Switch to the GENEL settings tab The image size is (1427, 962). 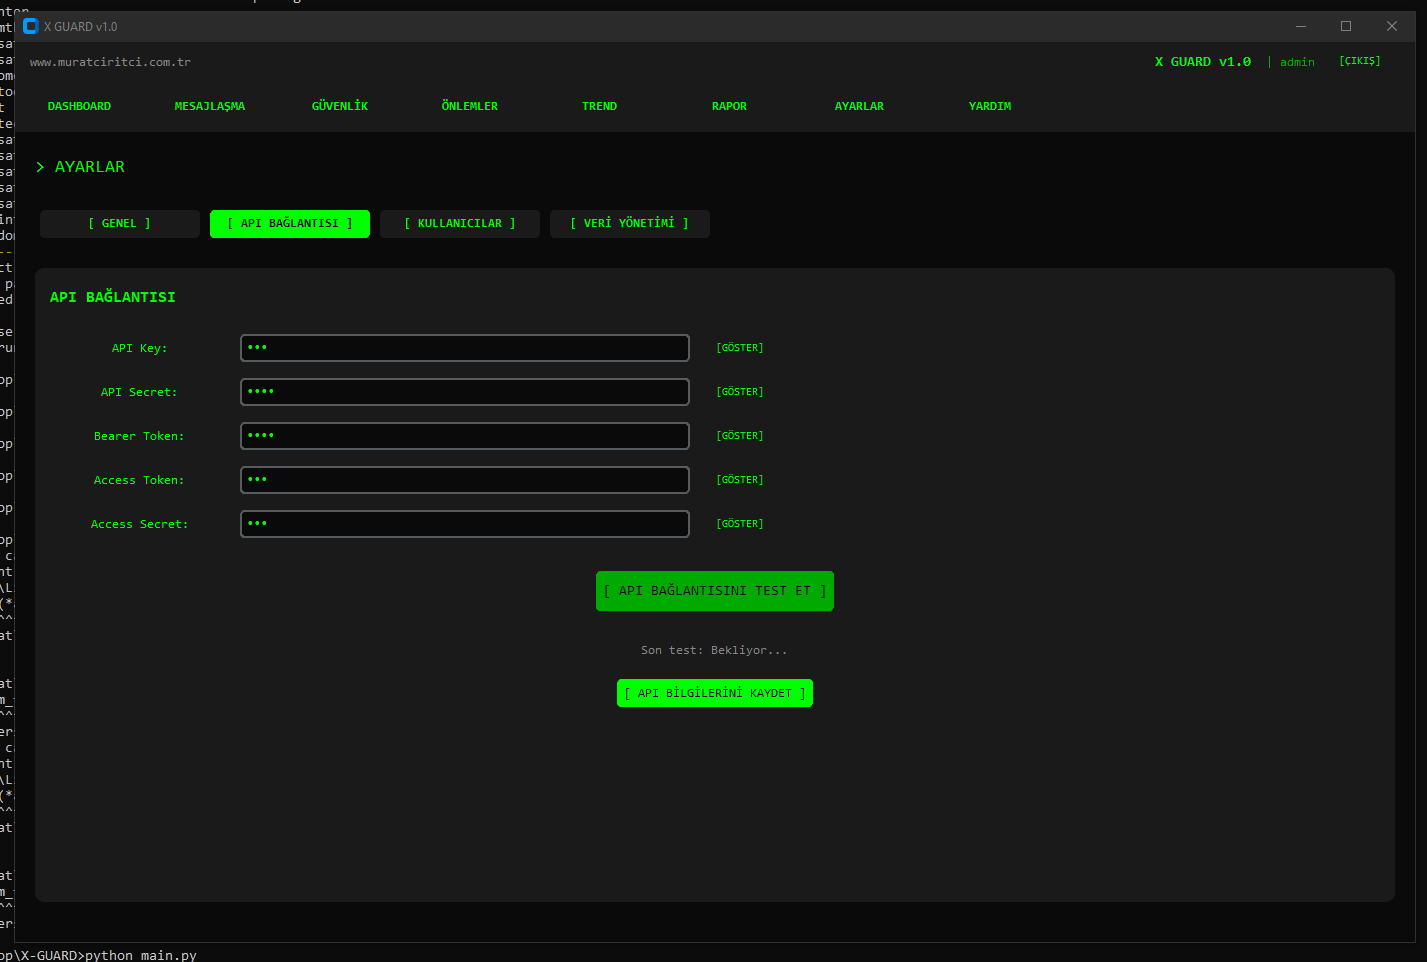120,224
